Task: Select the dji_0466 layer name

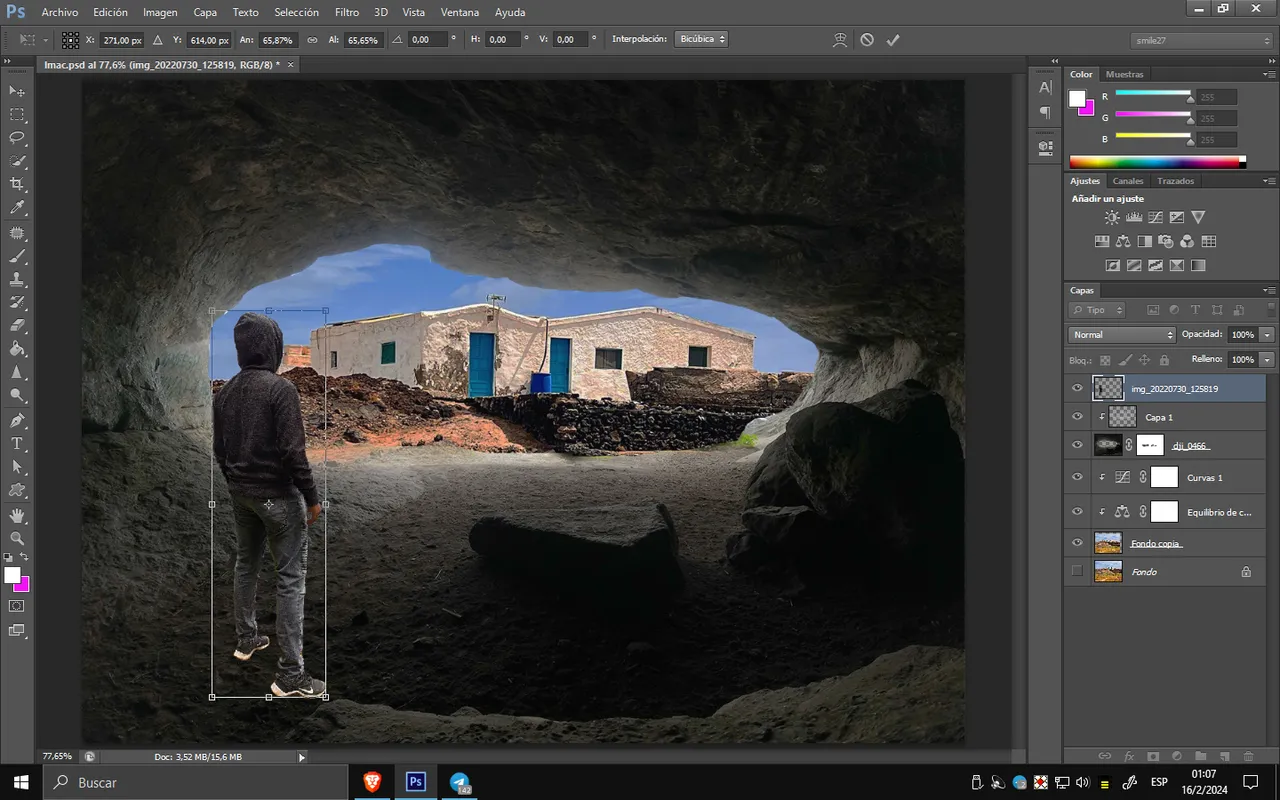Action: 1191,446
